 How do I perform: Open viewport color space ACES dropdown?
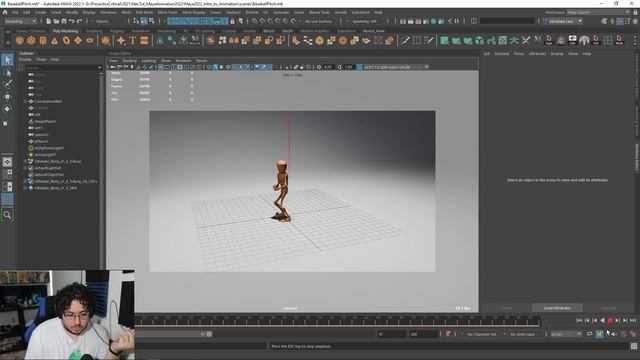pyautogui.click(x=396, y=67)
